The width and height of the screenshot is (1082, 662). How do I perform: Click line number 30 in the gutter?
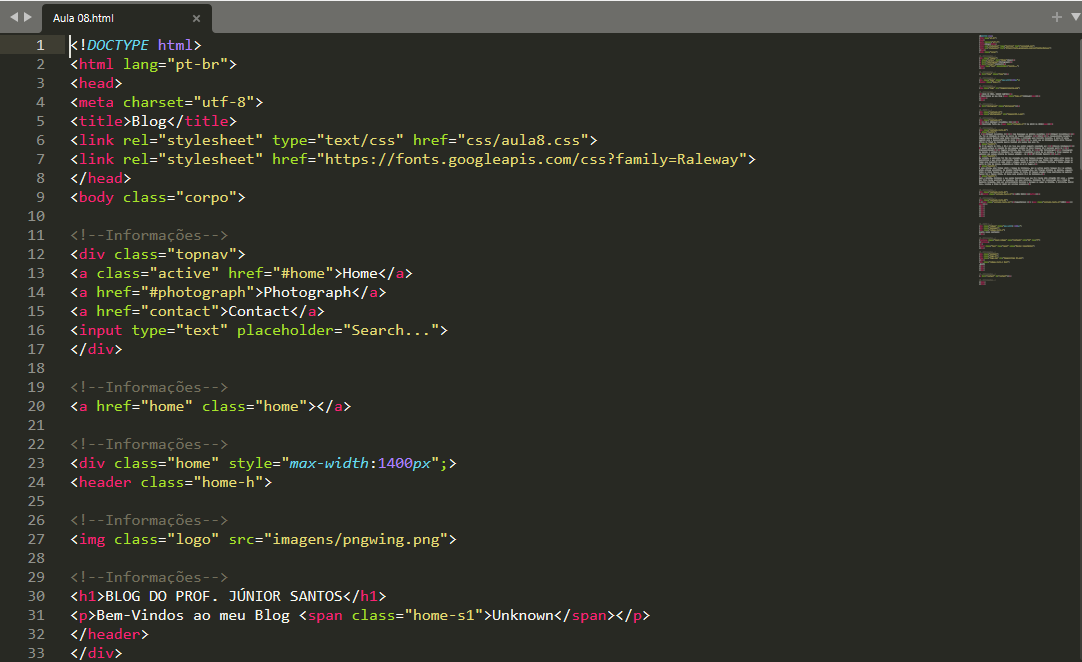36,595
